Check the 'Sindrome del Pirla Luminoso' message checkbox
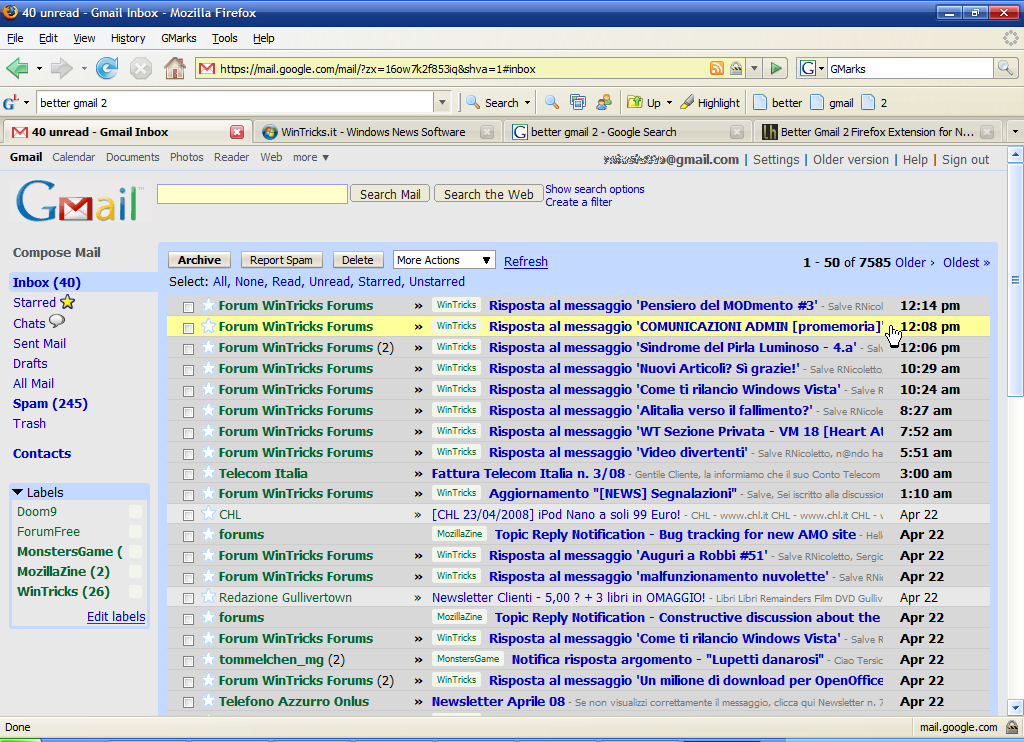The height and width of the screenshot is (742, 1024). pyautogui.click(x=188, y=349)
